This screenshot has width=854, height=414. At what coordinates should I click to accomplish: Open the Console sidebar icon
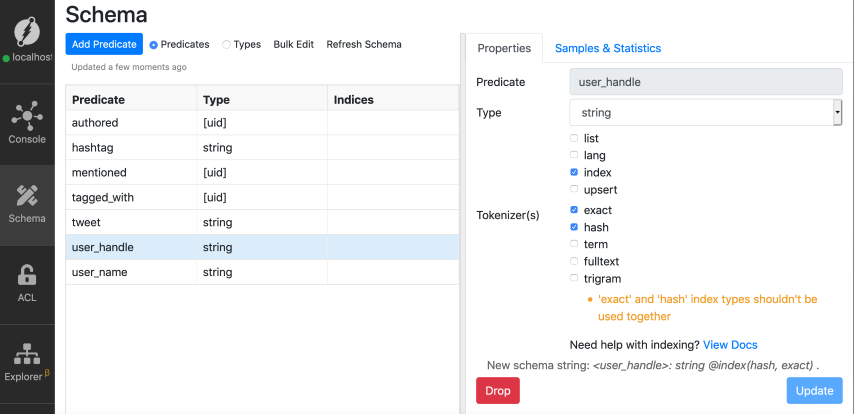pos(27,116)
